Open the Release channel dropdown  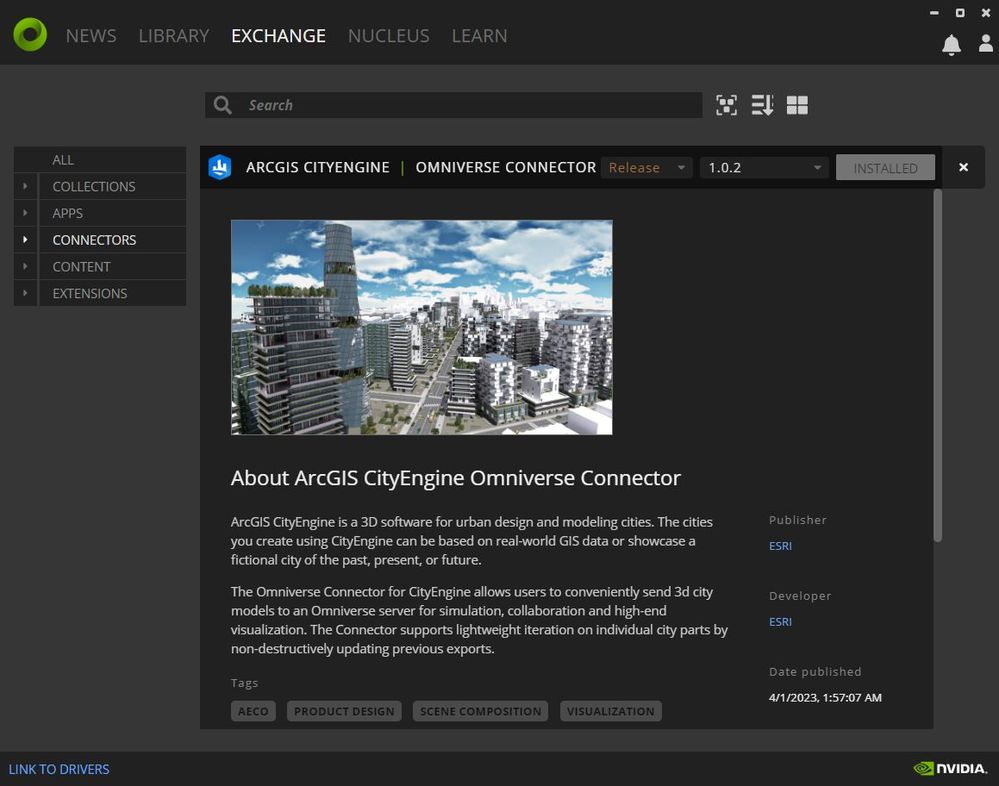(x=646, y=168)
